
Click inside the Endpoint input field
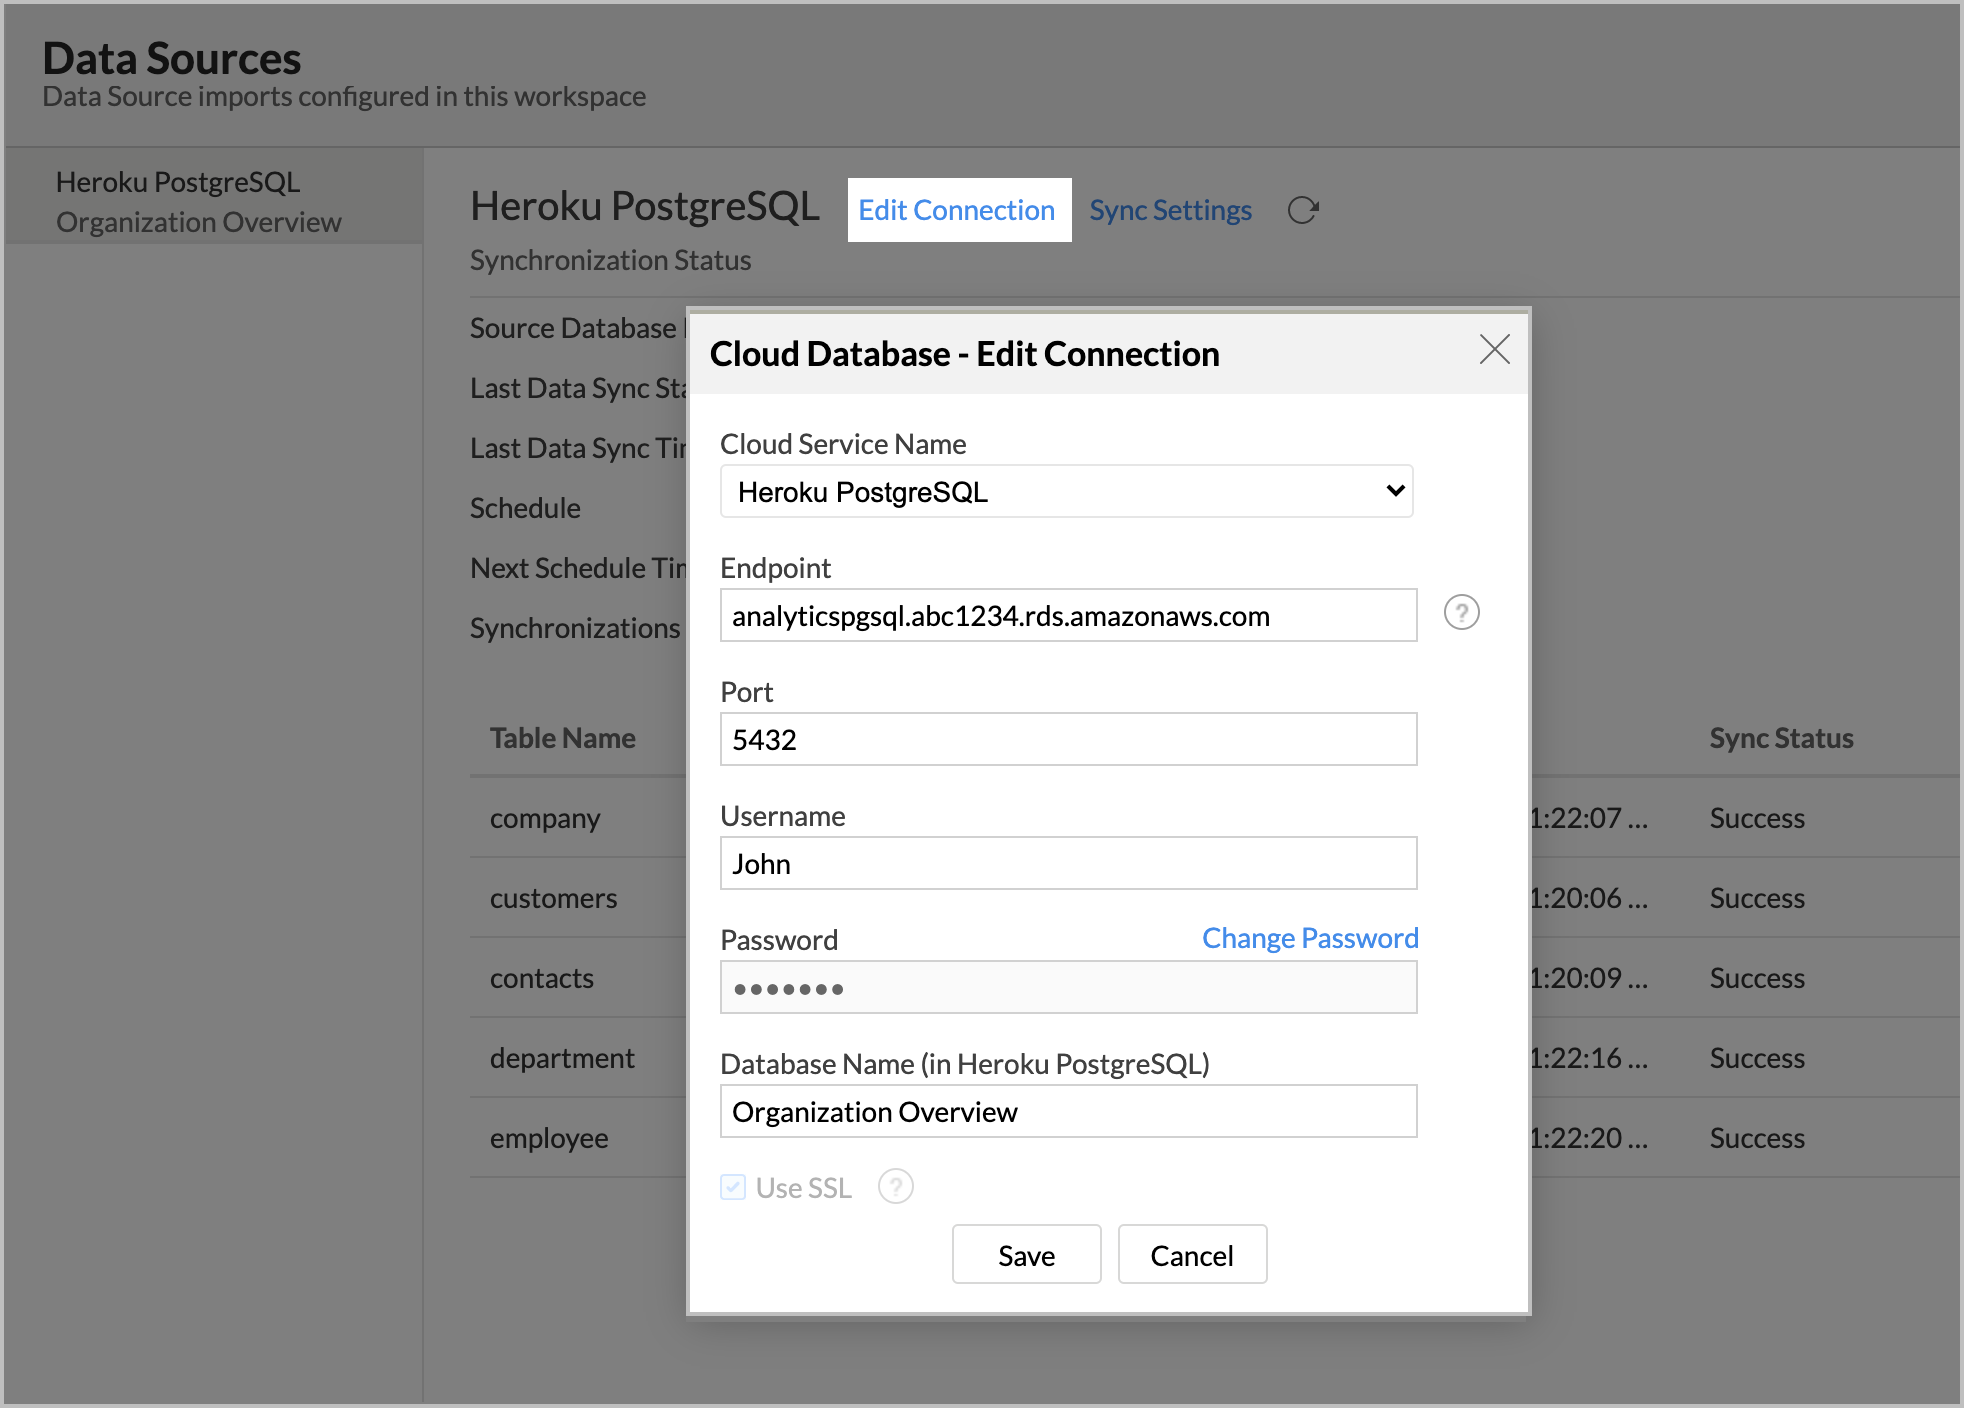[x=1068, y=615]
